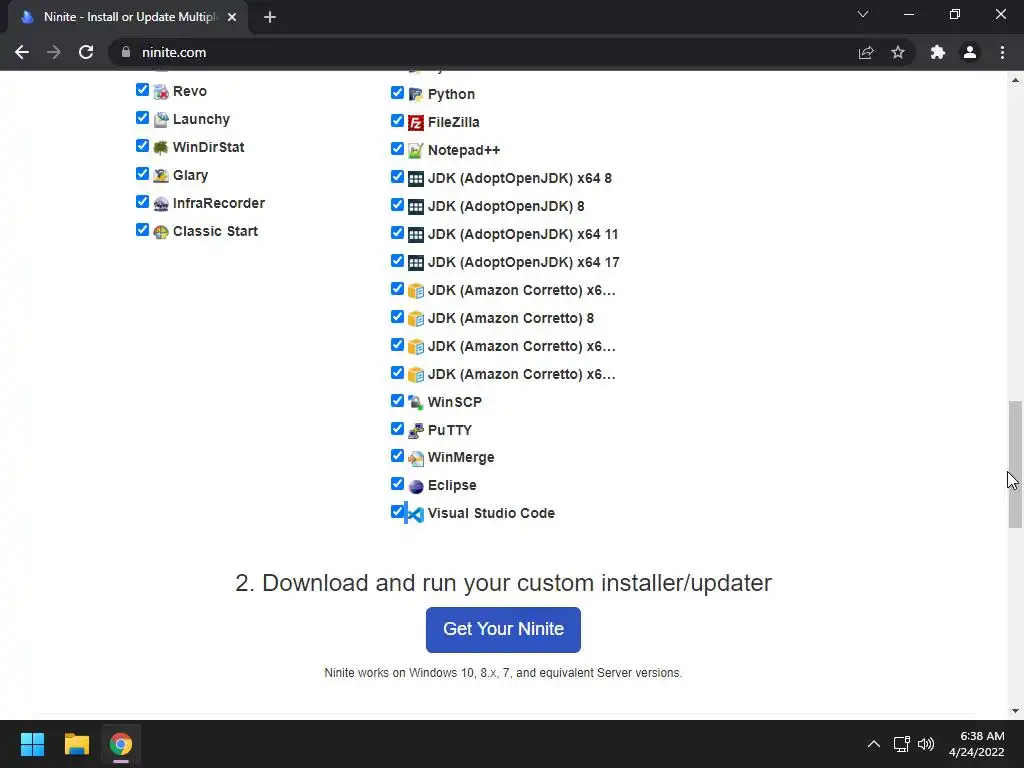This screenshot has width=1024, height=768.
Task: Click the Python logo icon
Action: tap(415, 95)
